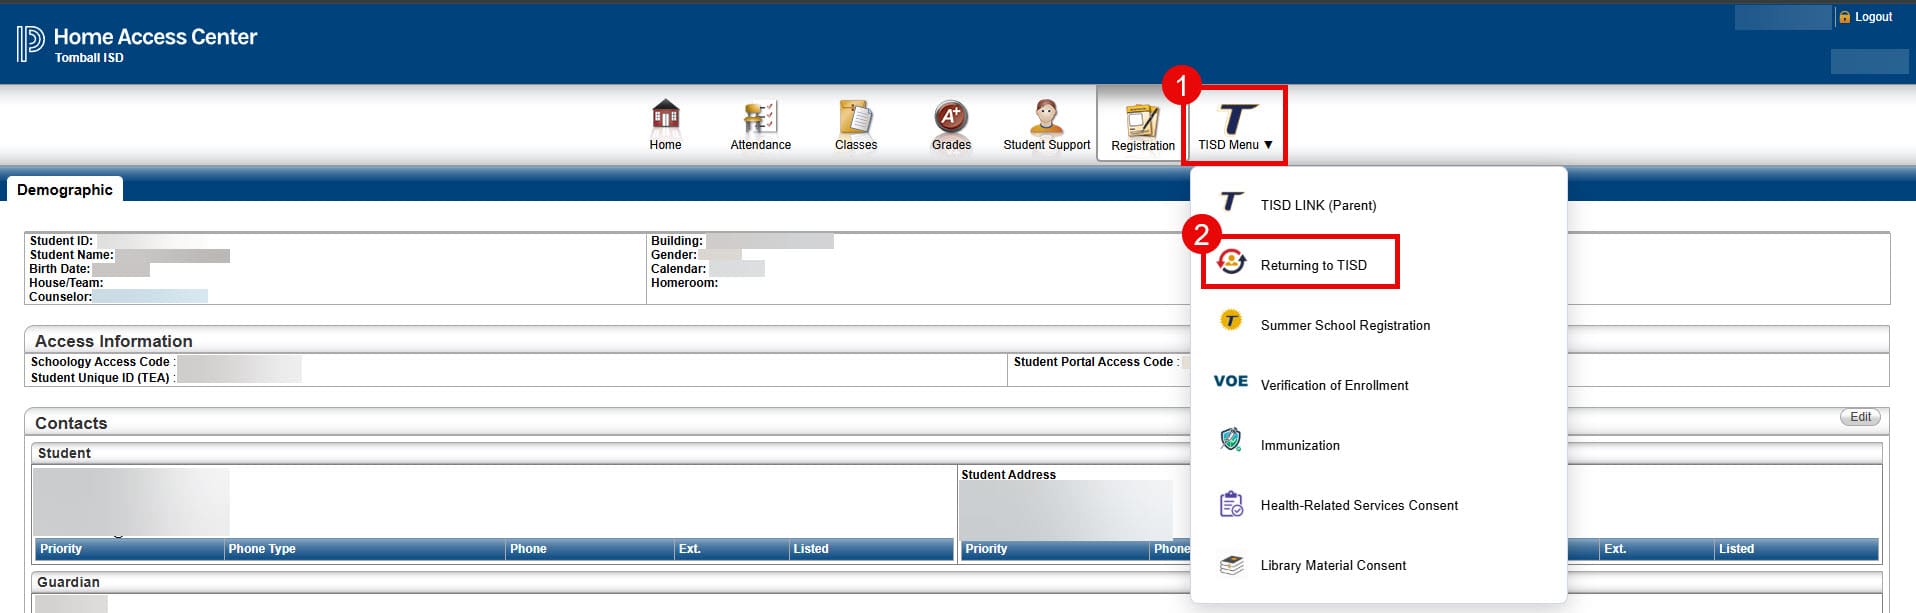Click Student Unique ID (TEA) label
The width and height of the screenshot is (1916, 613).
tap(100, 378)
